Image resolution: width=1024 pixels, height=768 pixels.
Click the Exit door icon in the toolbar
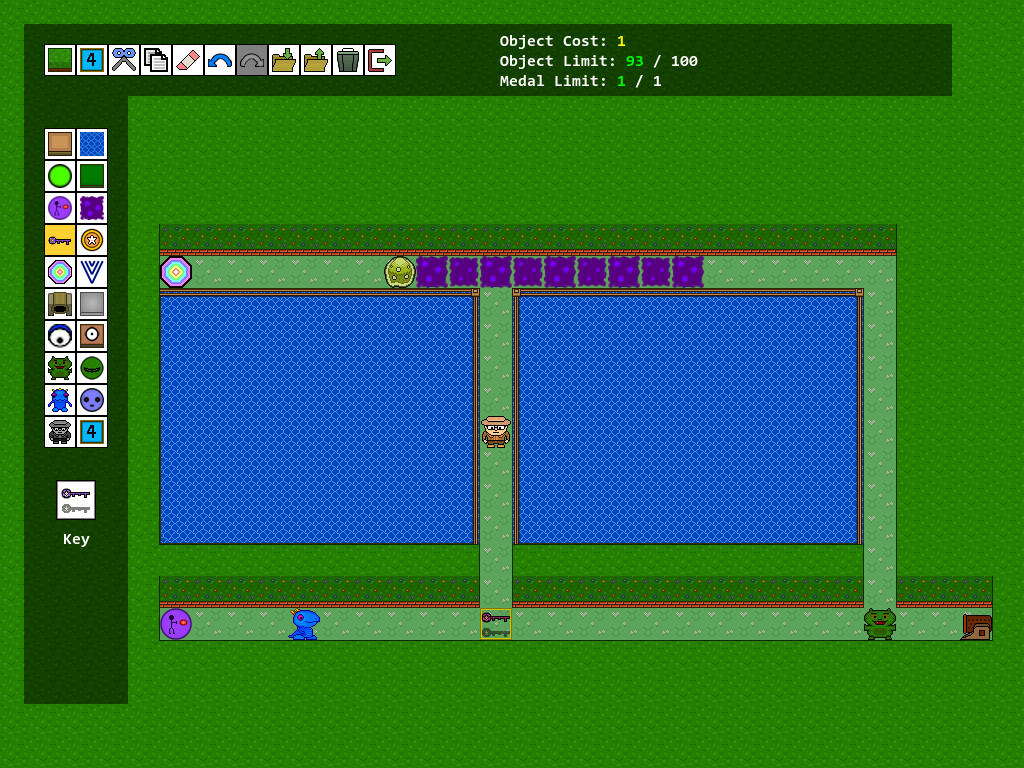(379, 59)
